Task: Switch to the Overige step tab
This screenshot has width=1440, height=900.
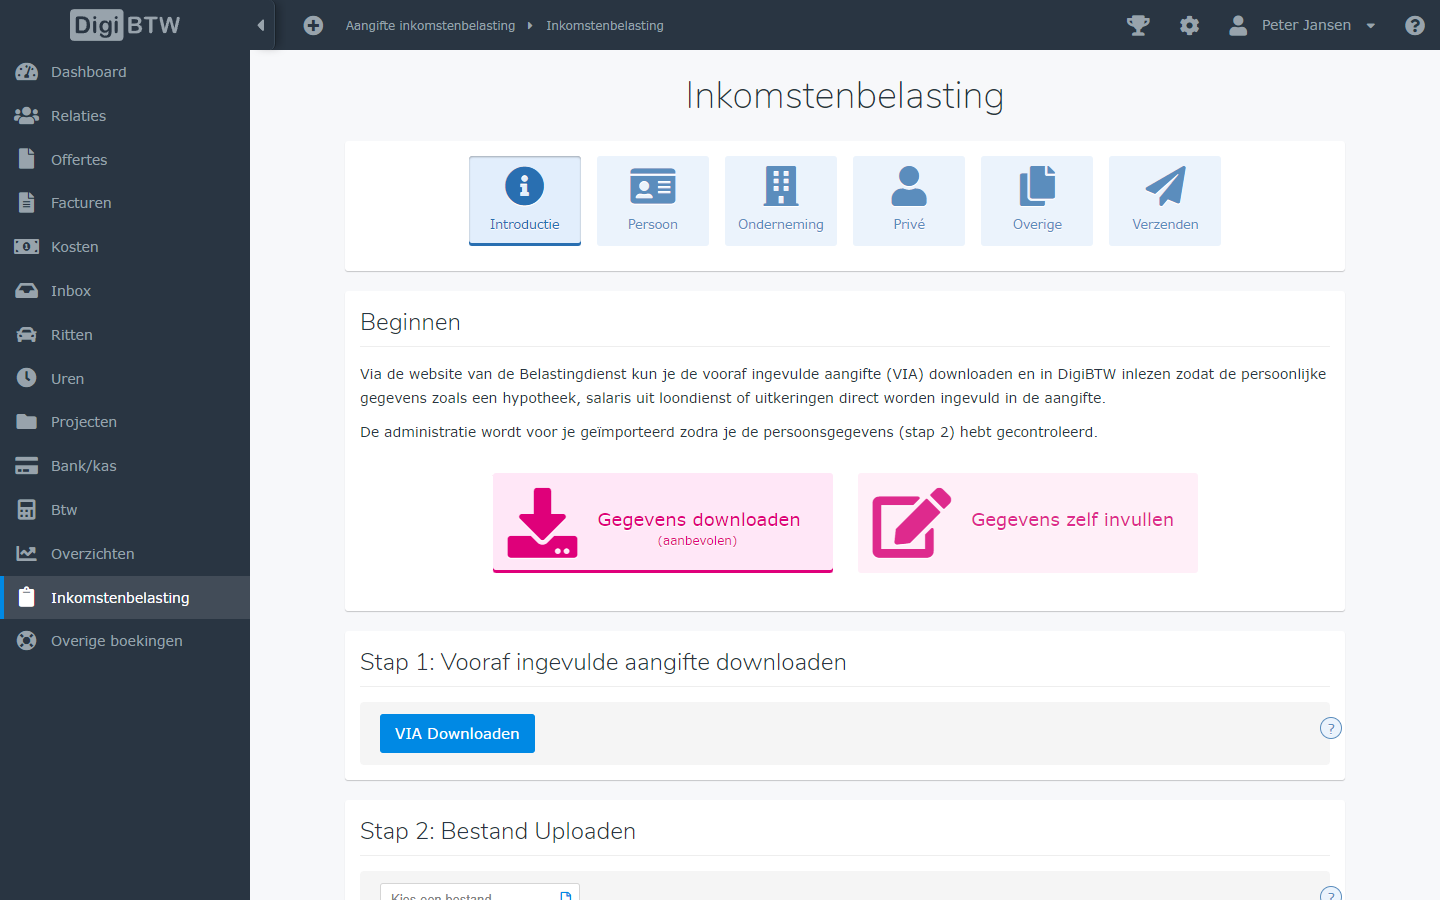Action: pos(1037,201)
